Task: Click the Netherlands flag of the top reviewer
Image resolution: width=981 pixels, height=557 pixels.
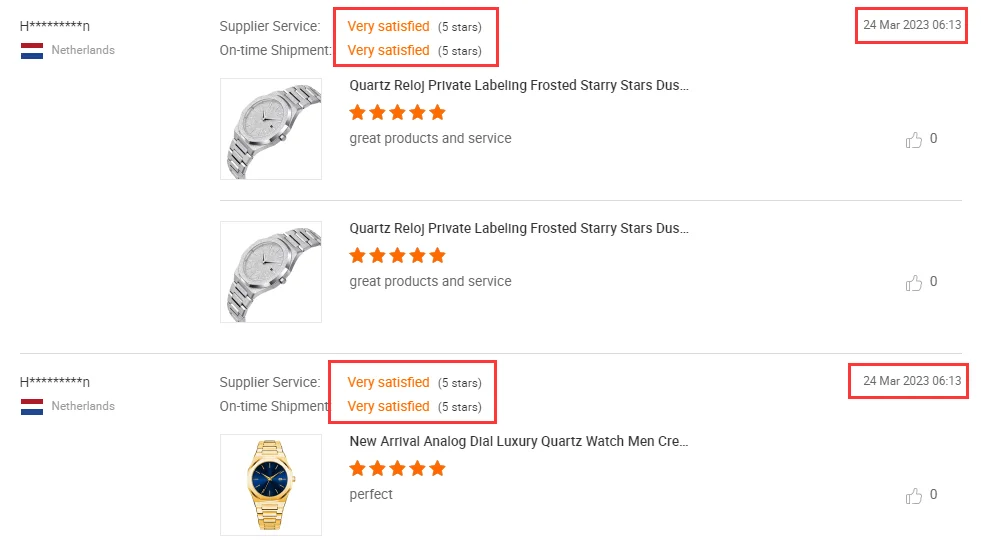Action: (x=32, y=50)
